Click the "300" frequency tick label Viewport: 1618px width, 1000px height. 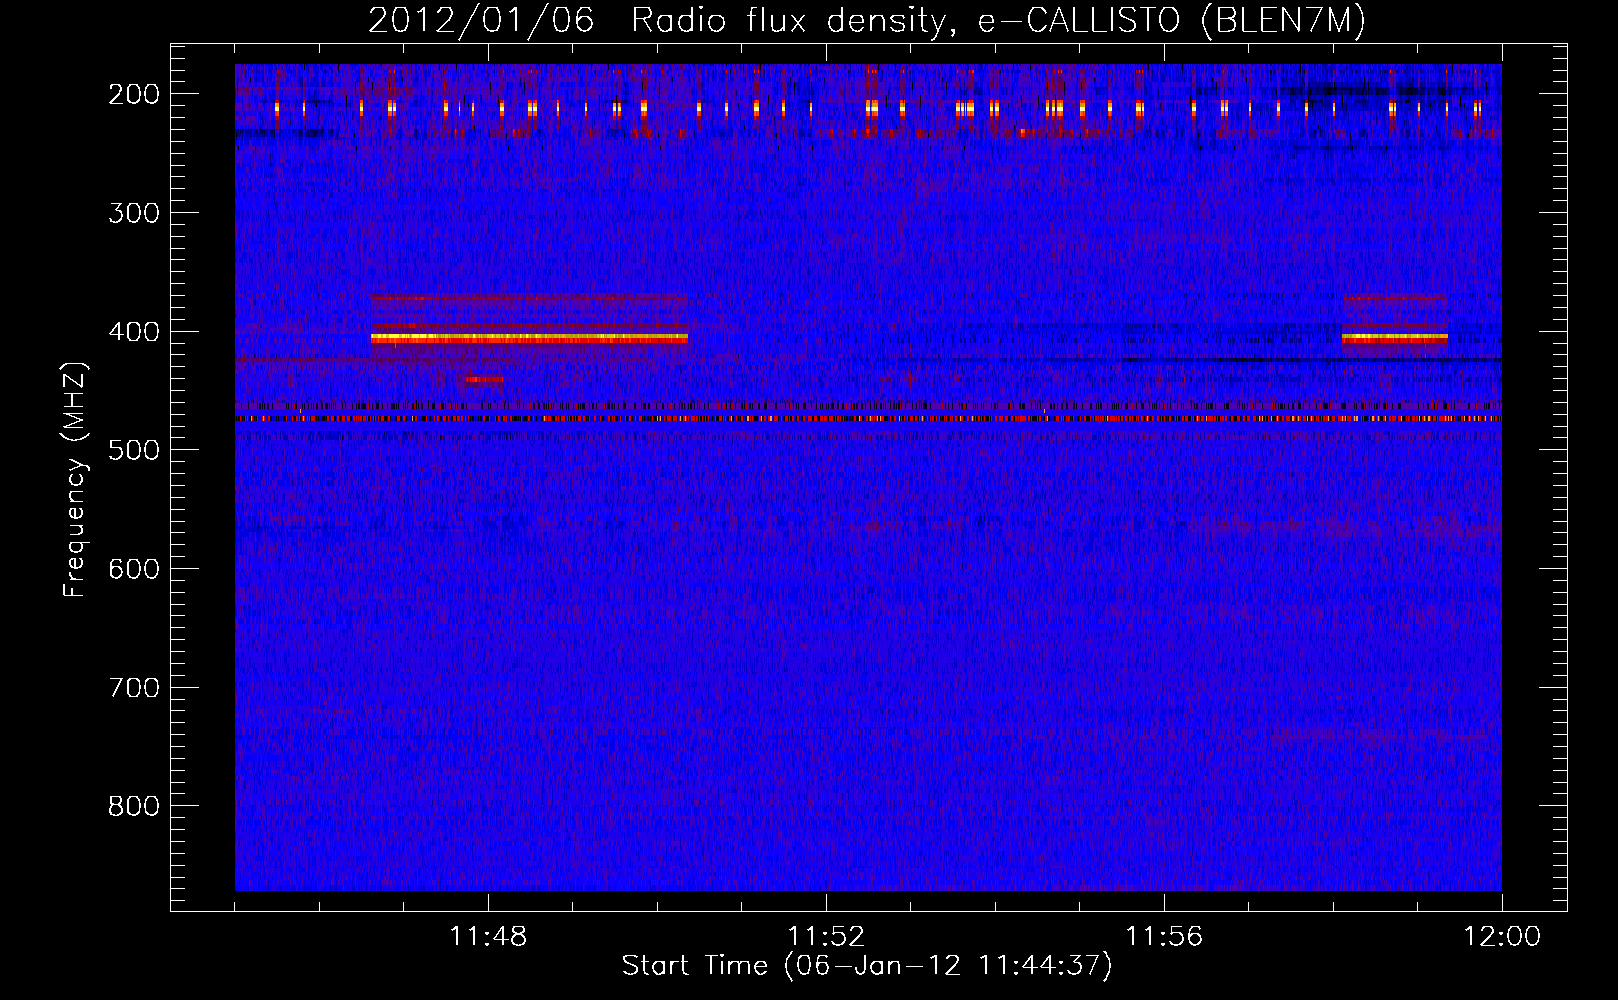pos(134,213)
